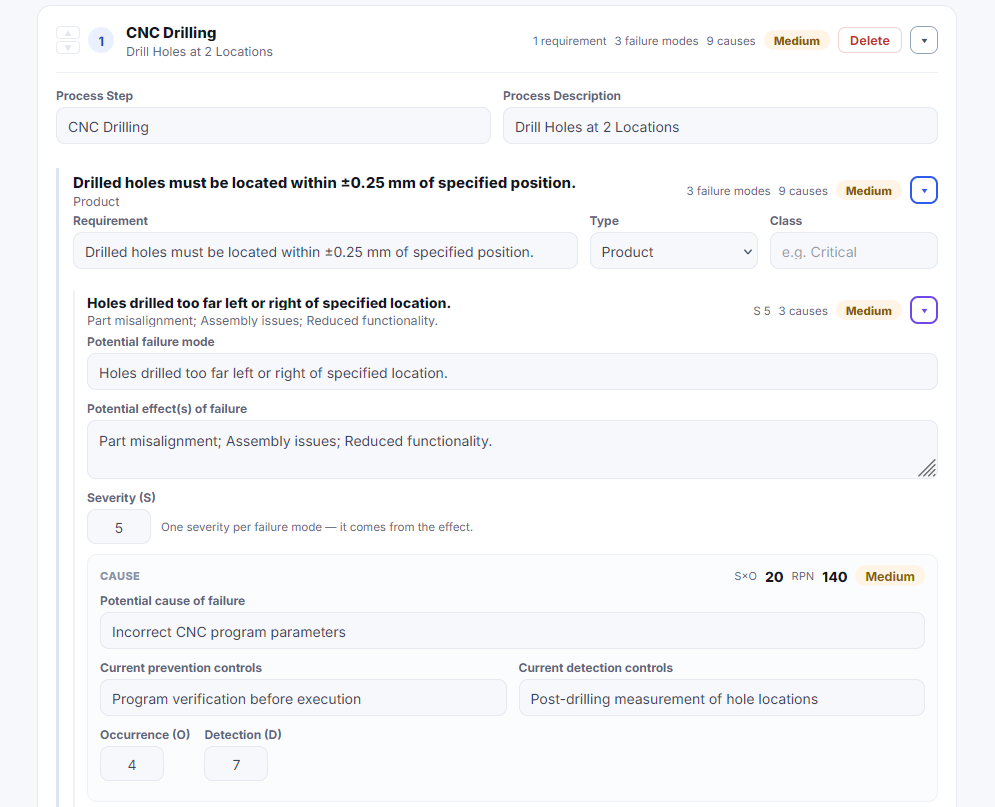995x807 pixels.
Task: Click step number 1 badge
Action: 101,41
